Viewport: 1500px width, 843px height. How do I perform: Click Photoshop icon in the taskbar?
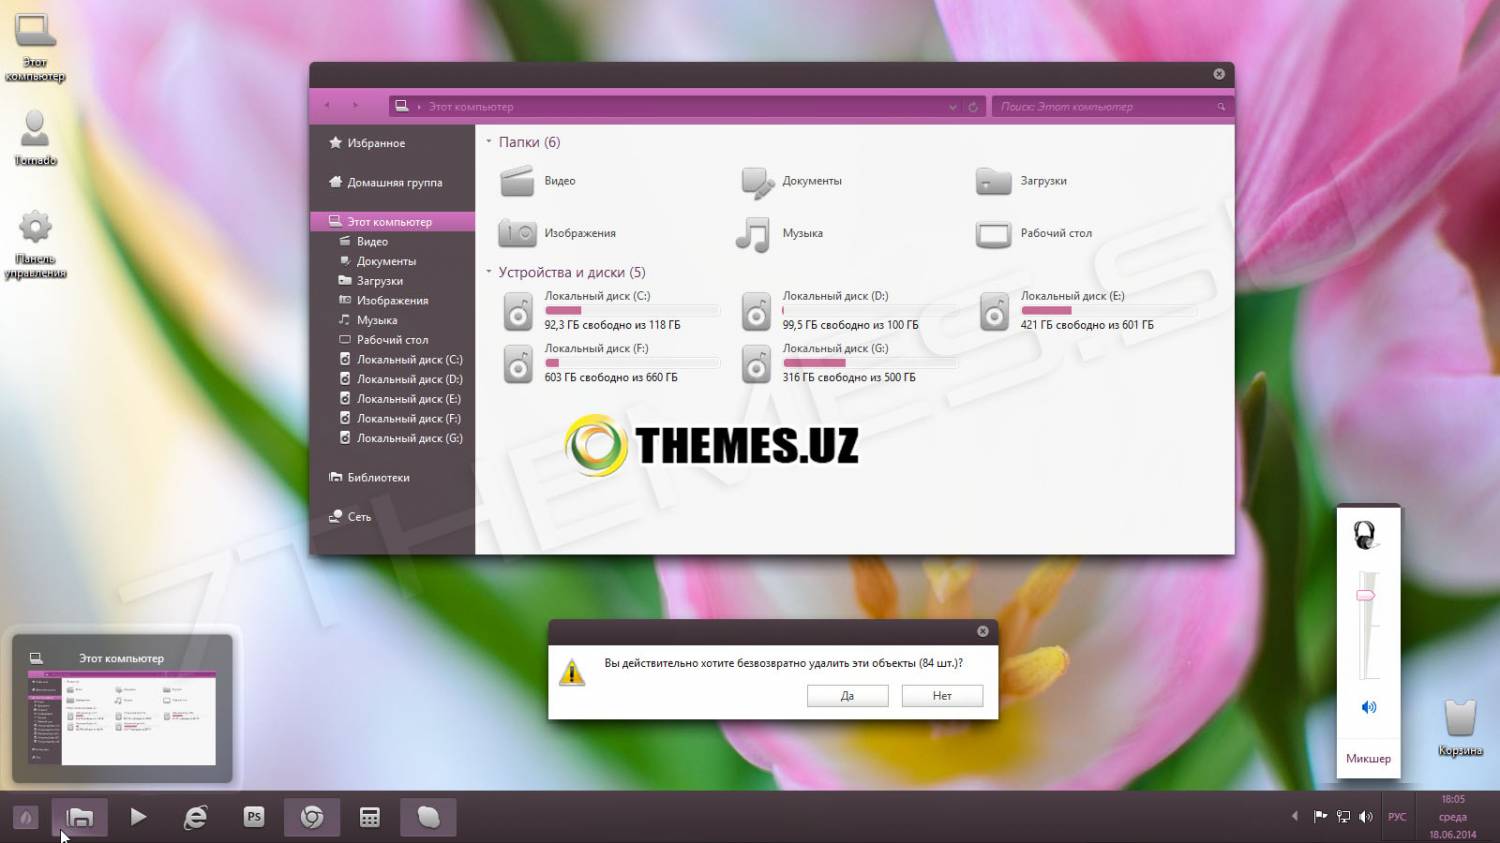(254, 817)
